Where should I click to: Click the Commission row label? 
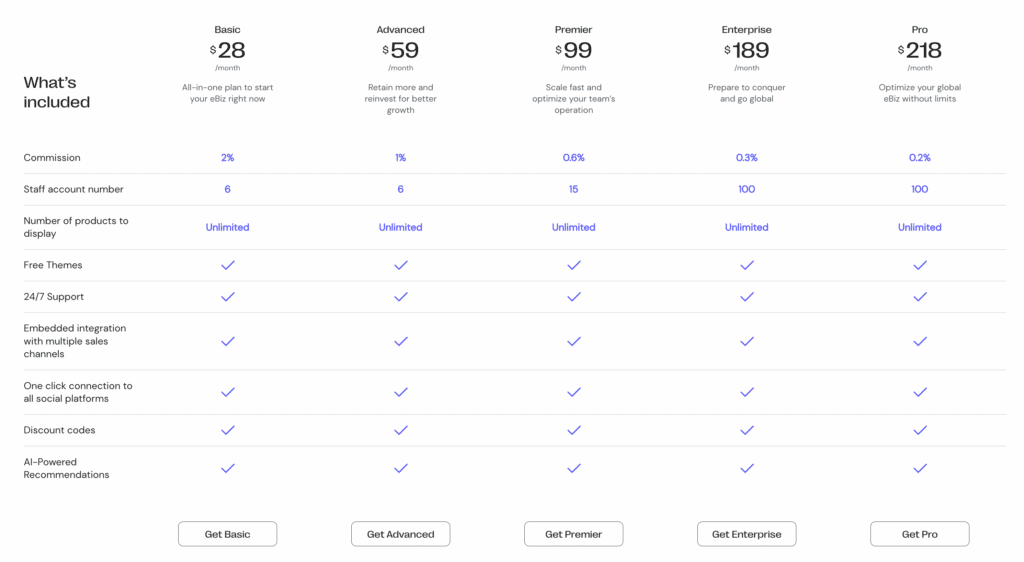(x=52, y=157)
